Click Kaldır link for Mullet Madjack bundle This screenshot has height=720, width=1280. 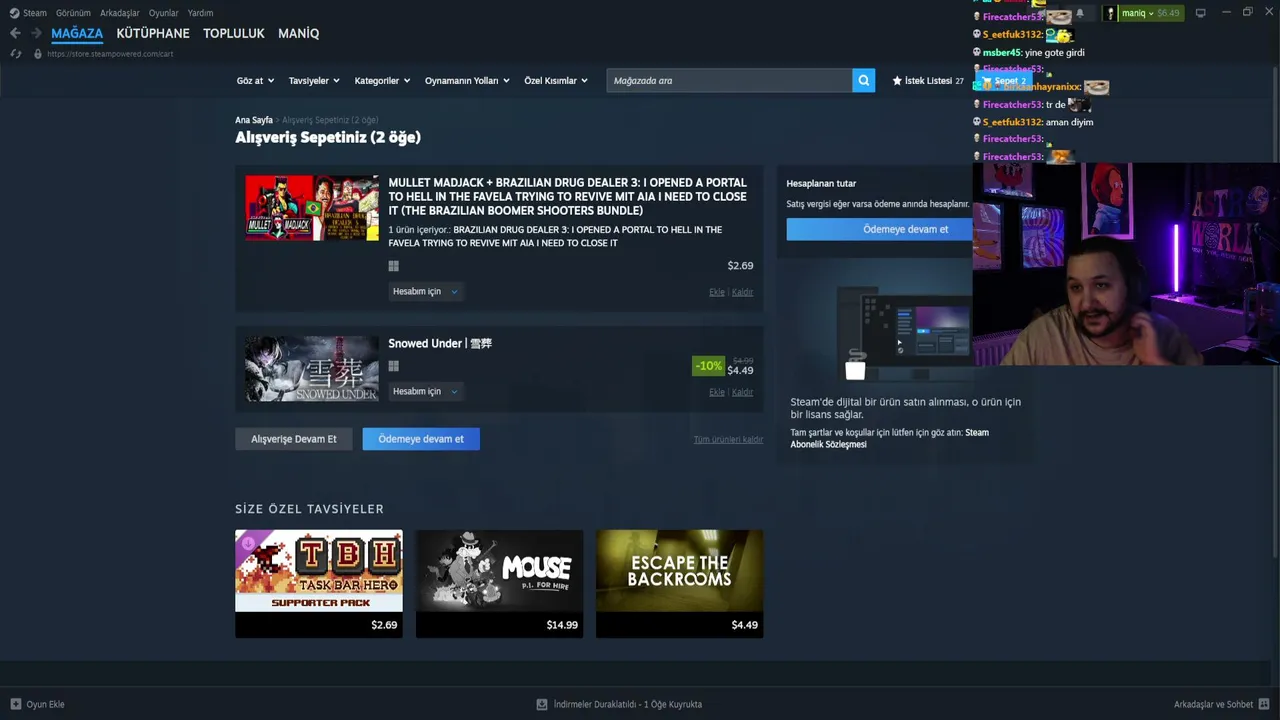pos(743,292)
